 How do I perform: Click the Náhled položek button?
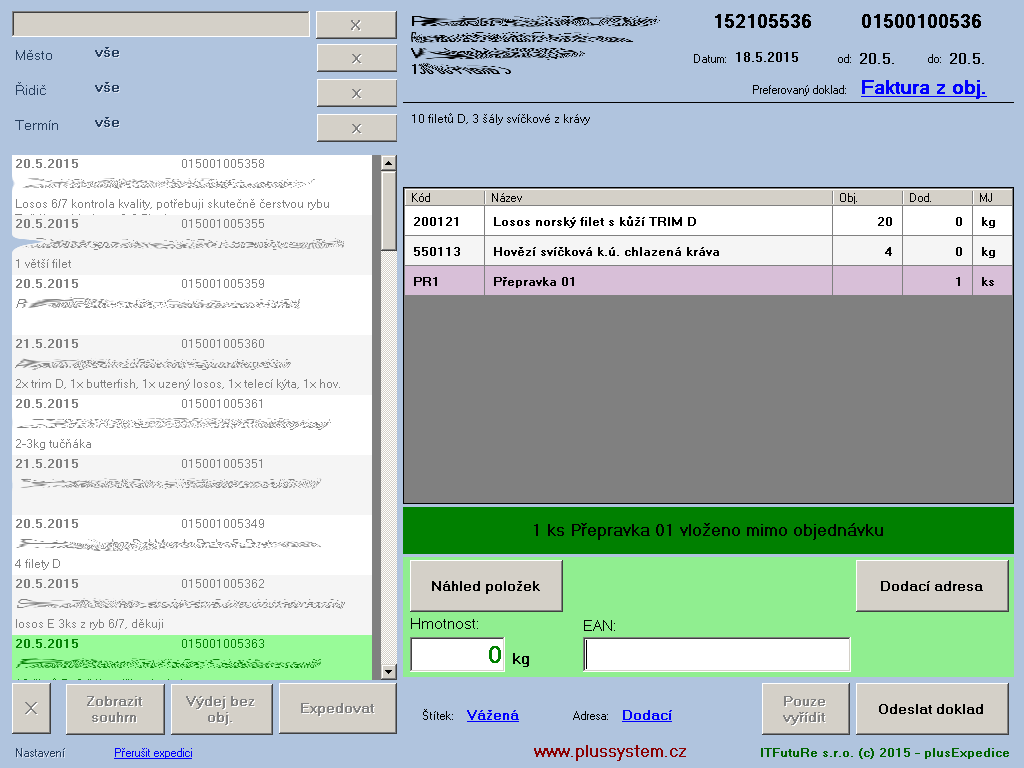pos(486,586)
